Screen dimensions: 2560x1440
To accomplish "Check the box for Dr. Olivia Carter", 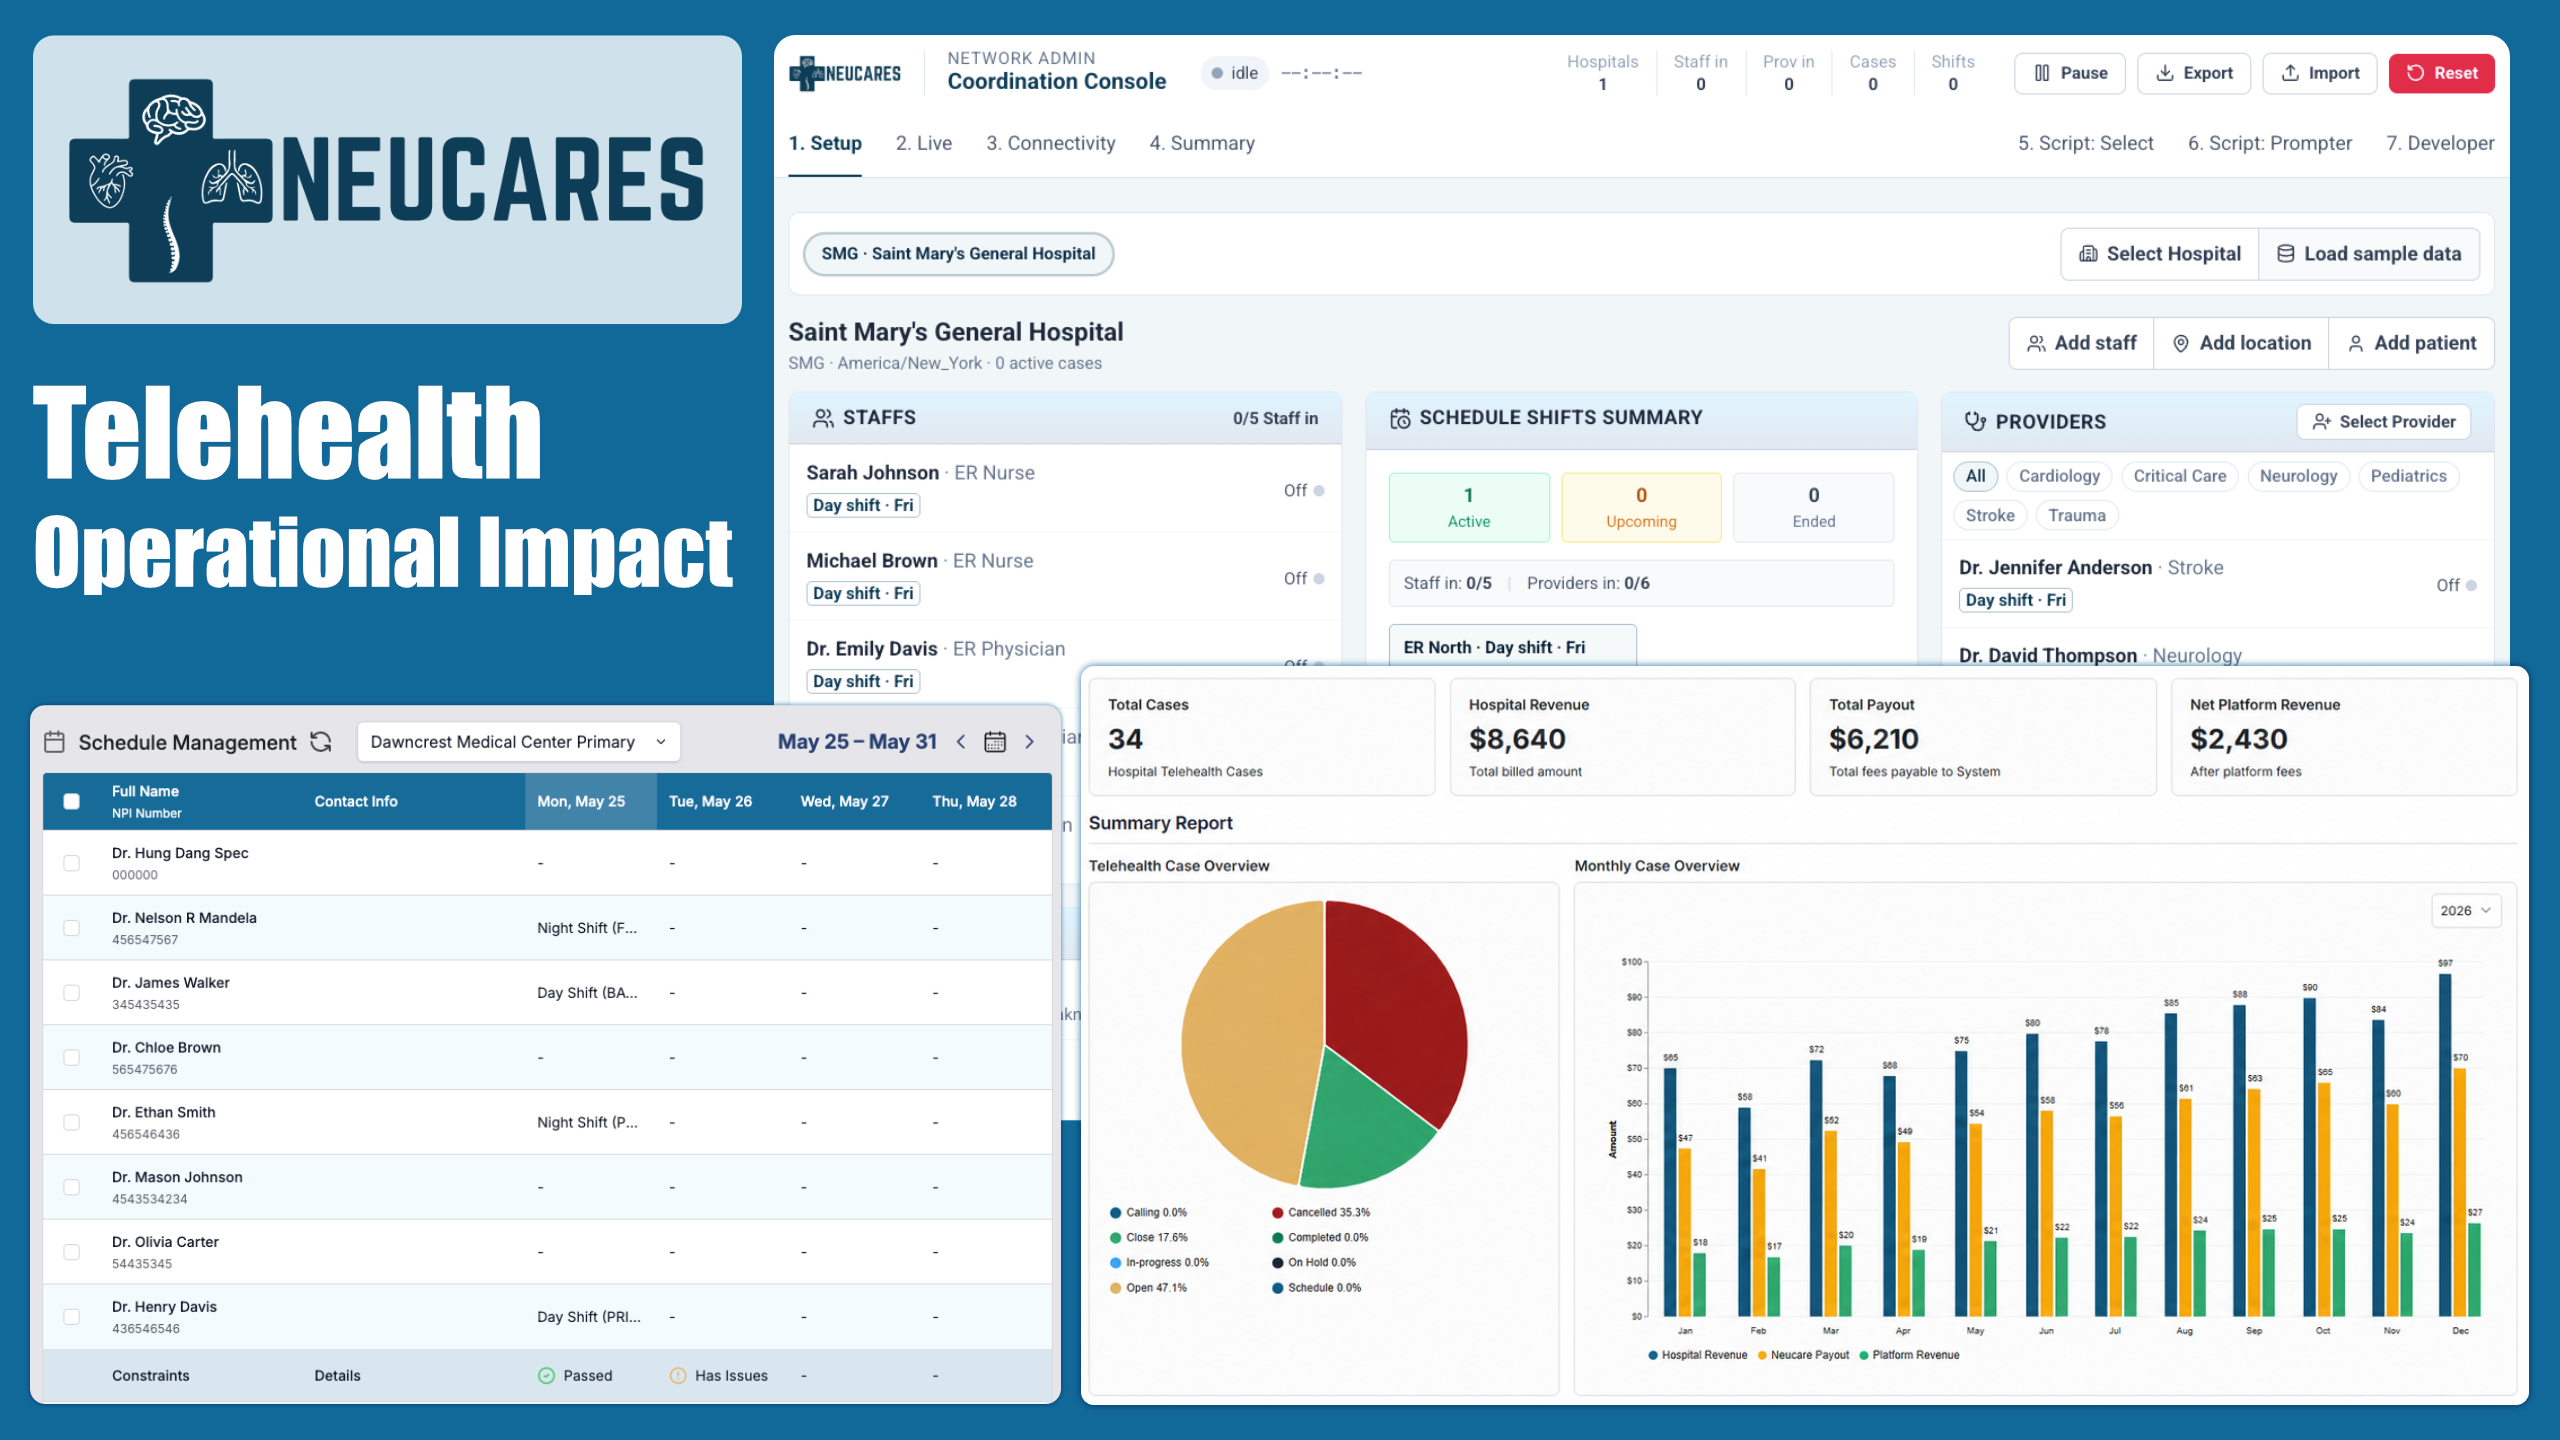I will [71, 1252].
